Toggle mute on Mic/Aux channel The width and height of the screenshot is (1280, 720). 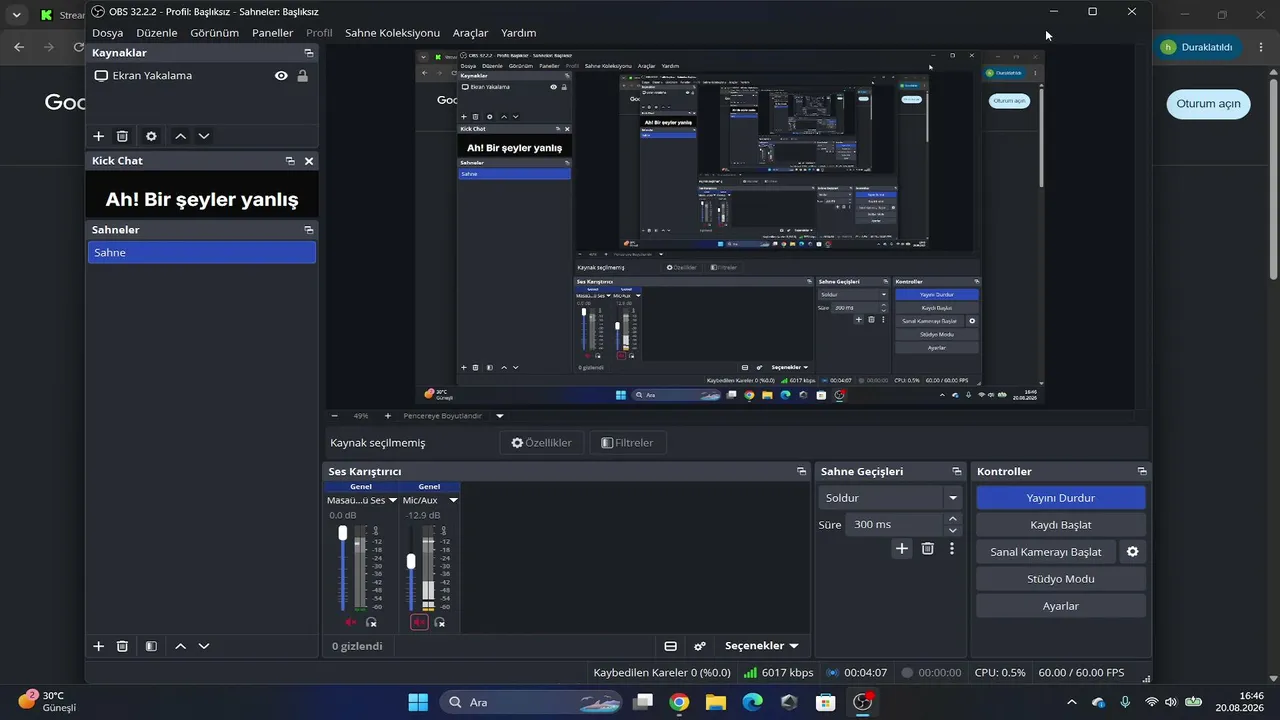click(419, 622)
